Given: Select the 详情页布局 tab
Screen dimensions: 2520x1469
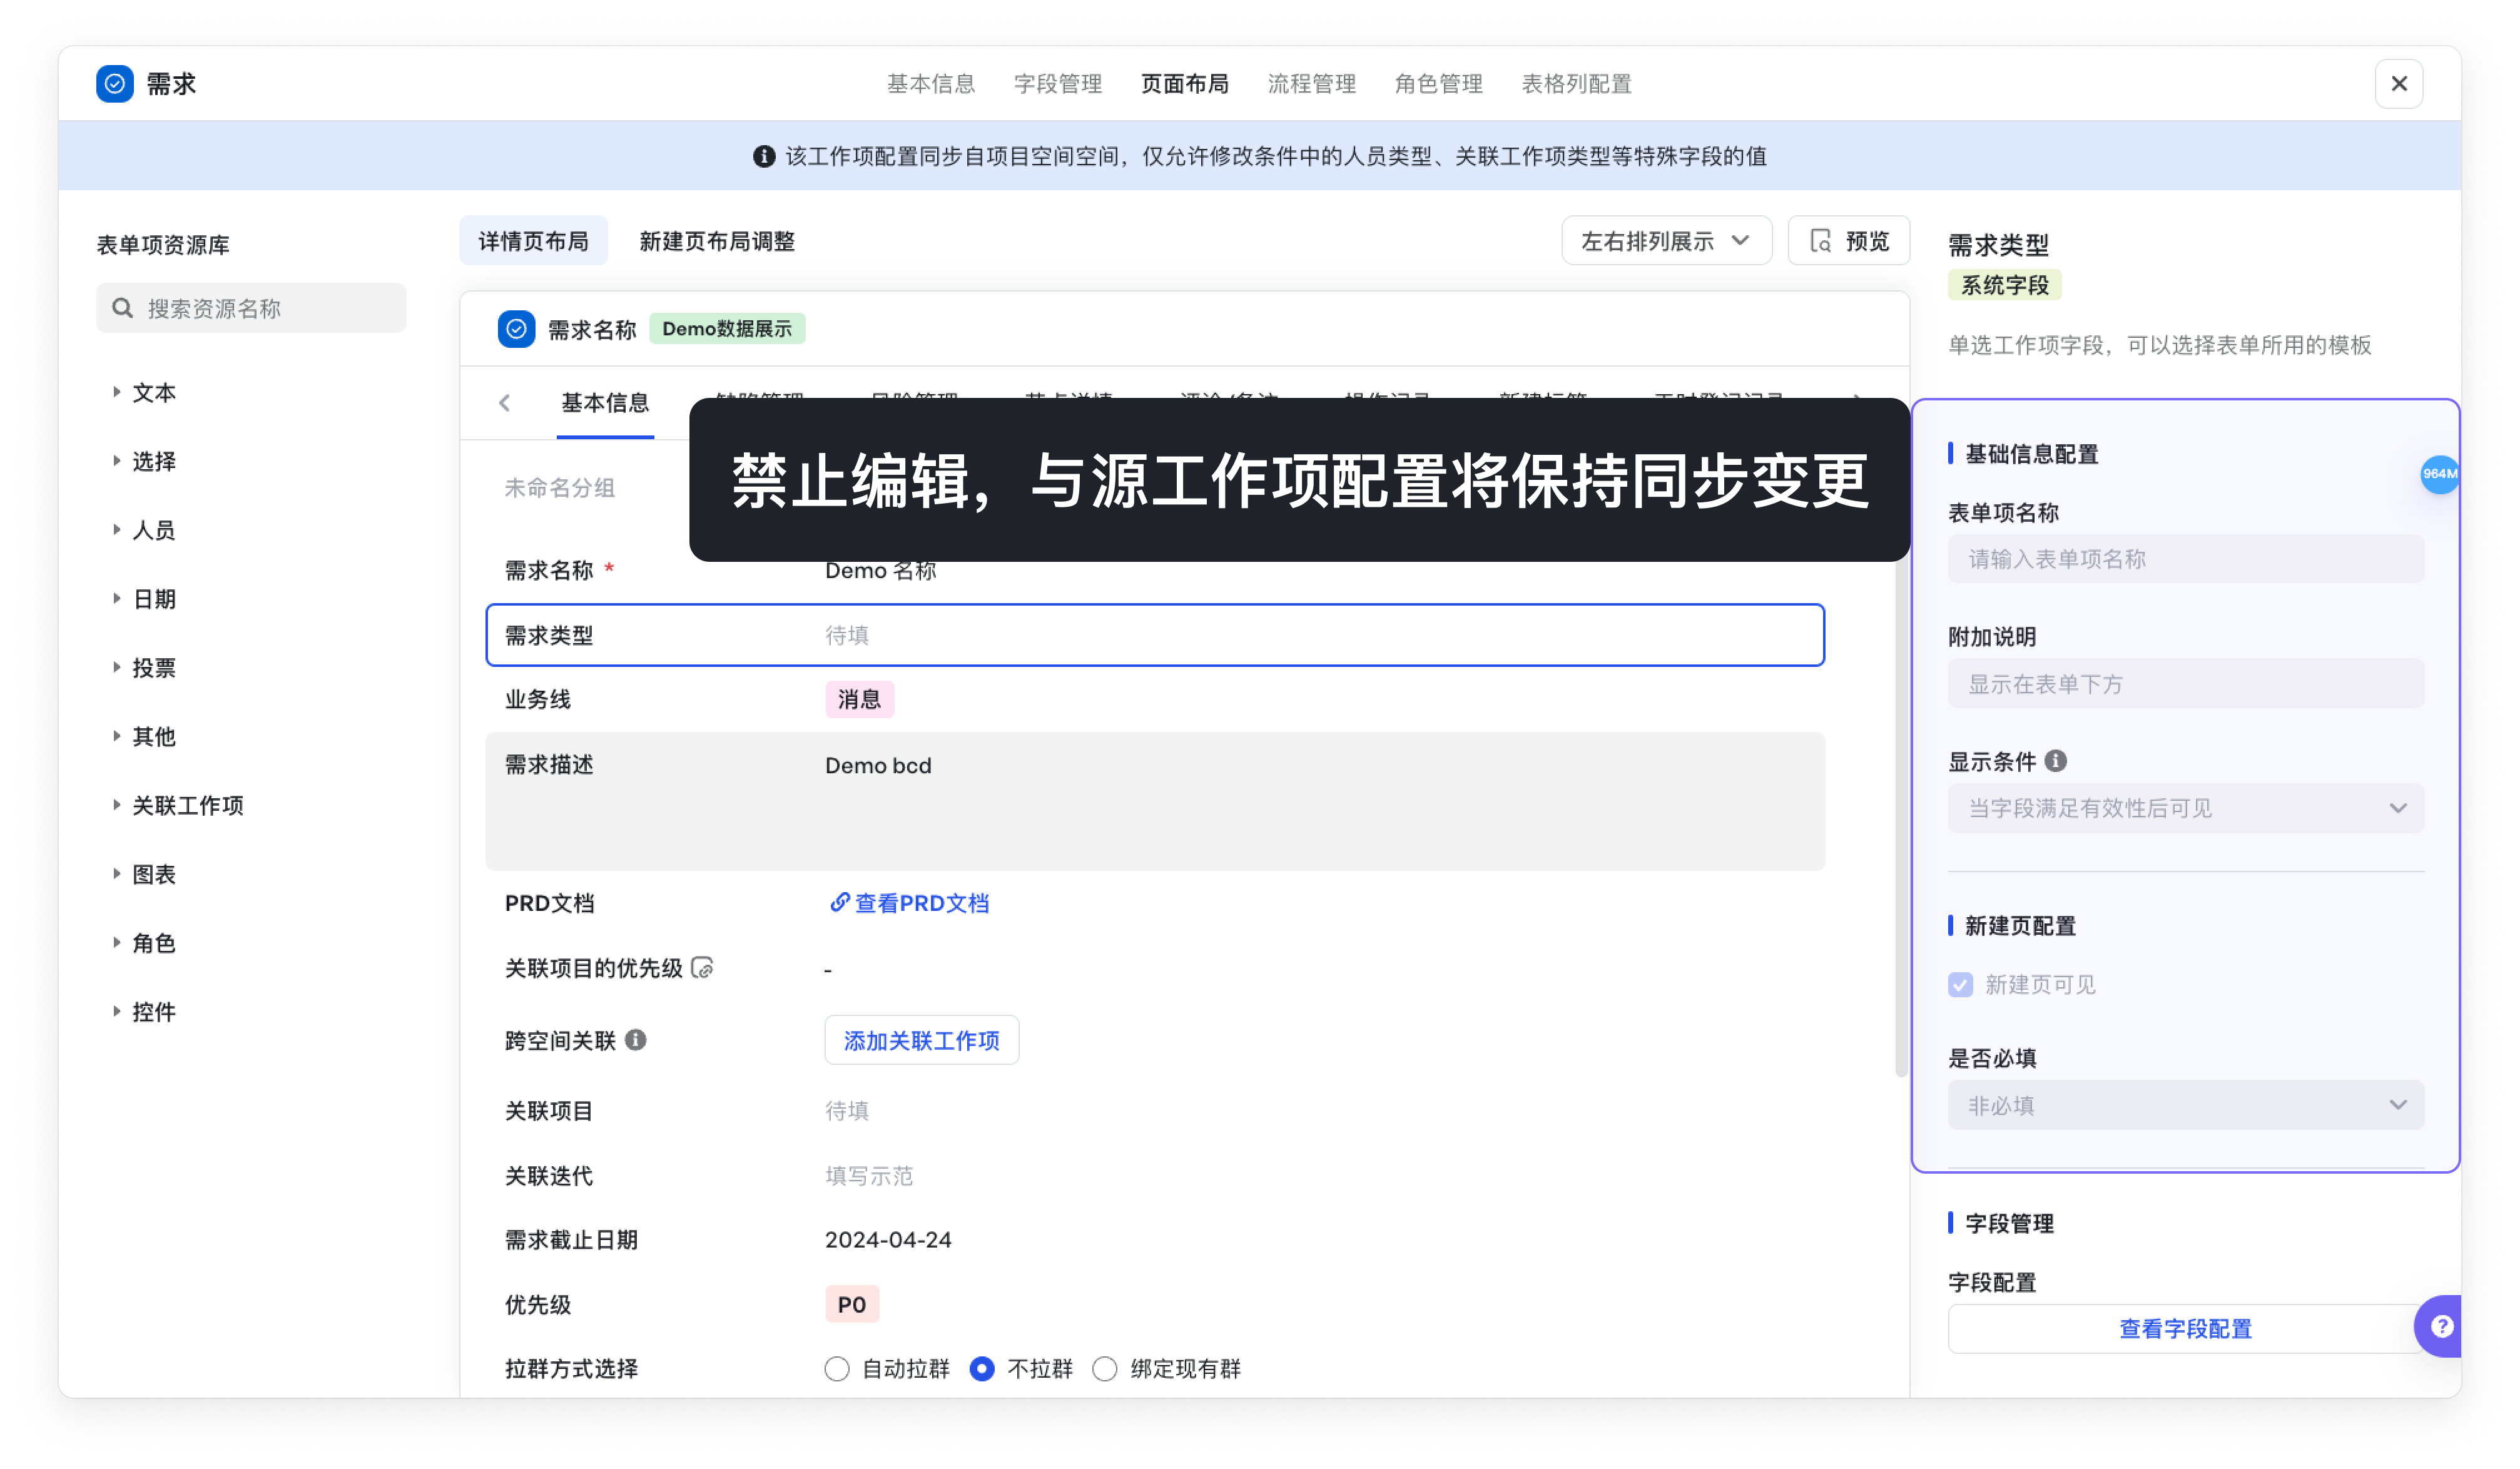Looking at the screenshot, I should point(533,241).
